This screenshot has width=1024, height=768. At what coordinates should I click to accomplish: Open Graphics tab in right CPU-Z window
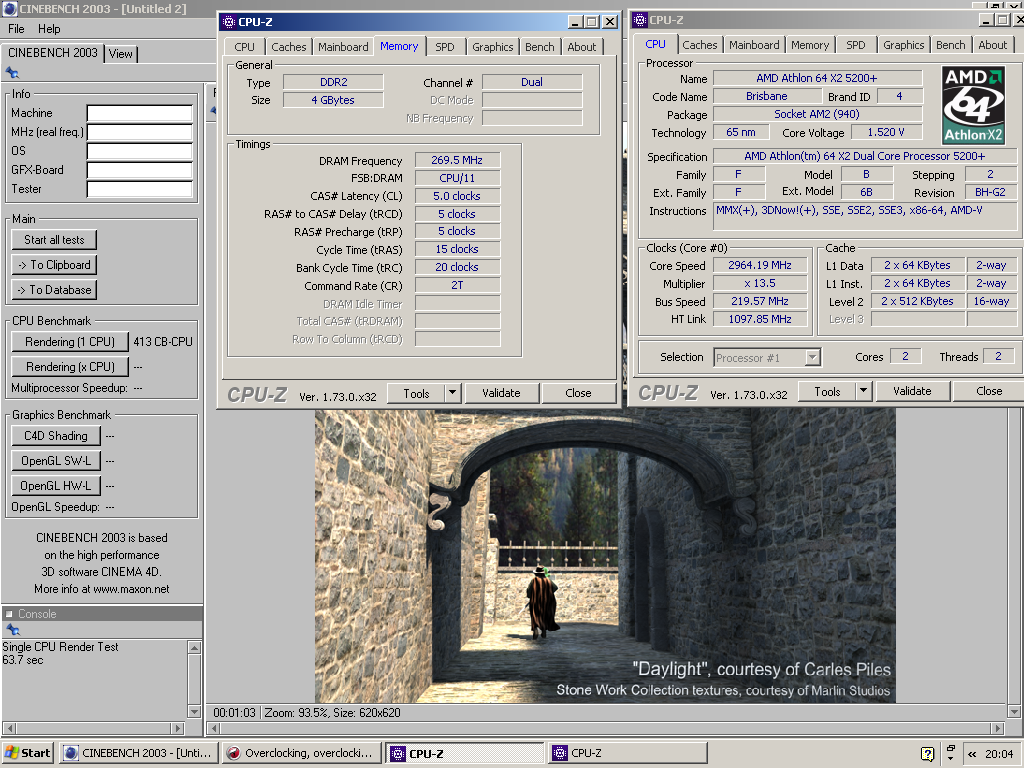pyautogui.click(x=903, y=45)
